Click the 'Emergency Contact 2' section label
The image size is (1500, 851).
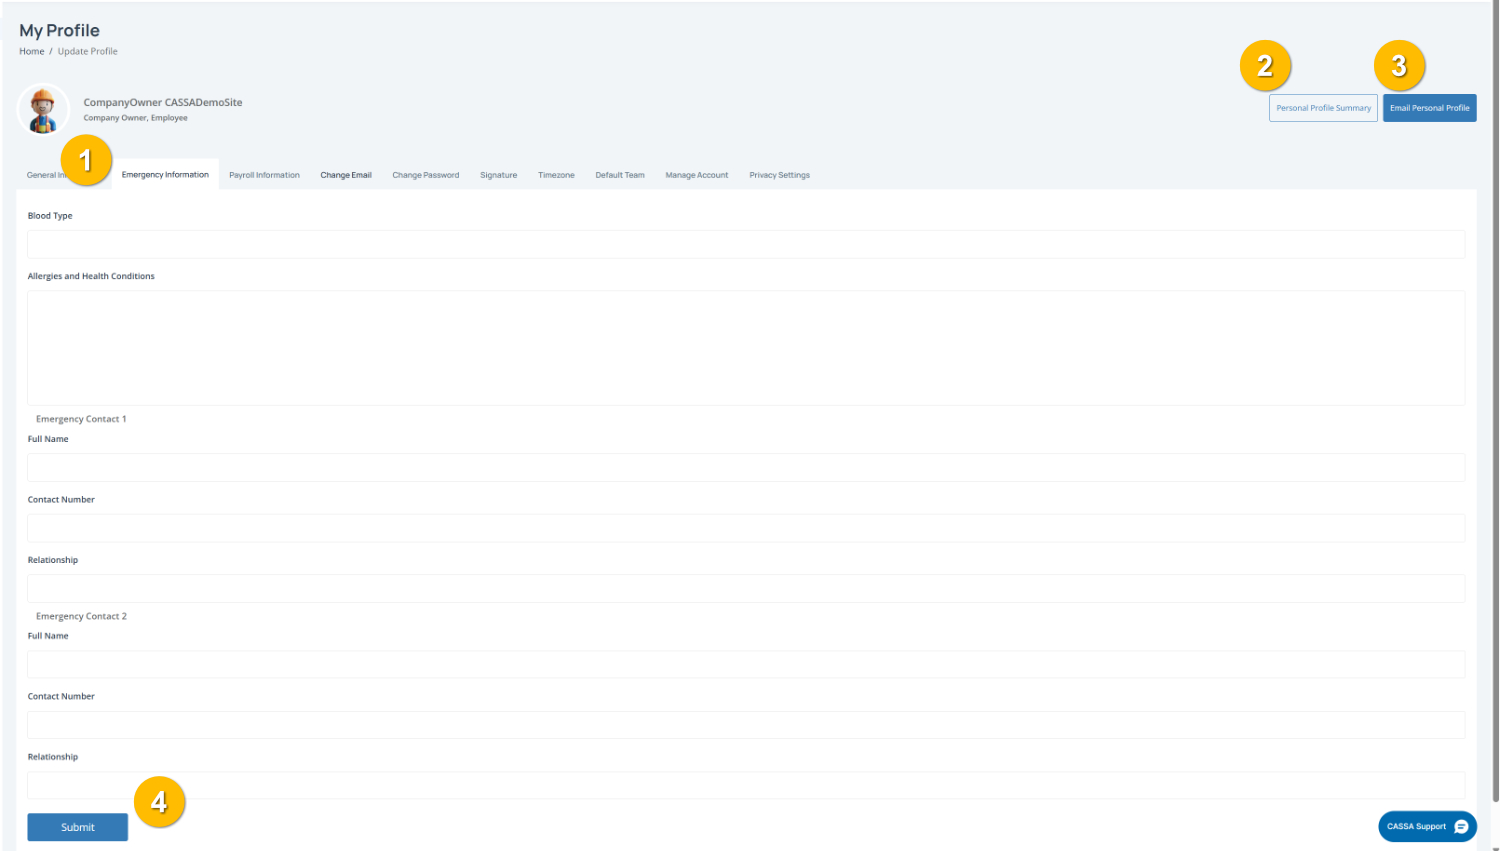point(81,616)
